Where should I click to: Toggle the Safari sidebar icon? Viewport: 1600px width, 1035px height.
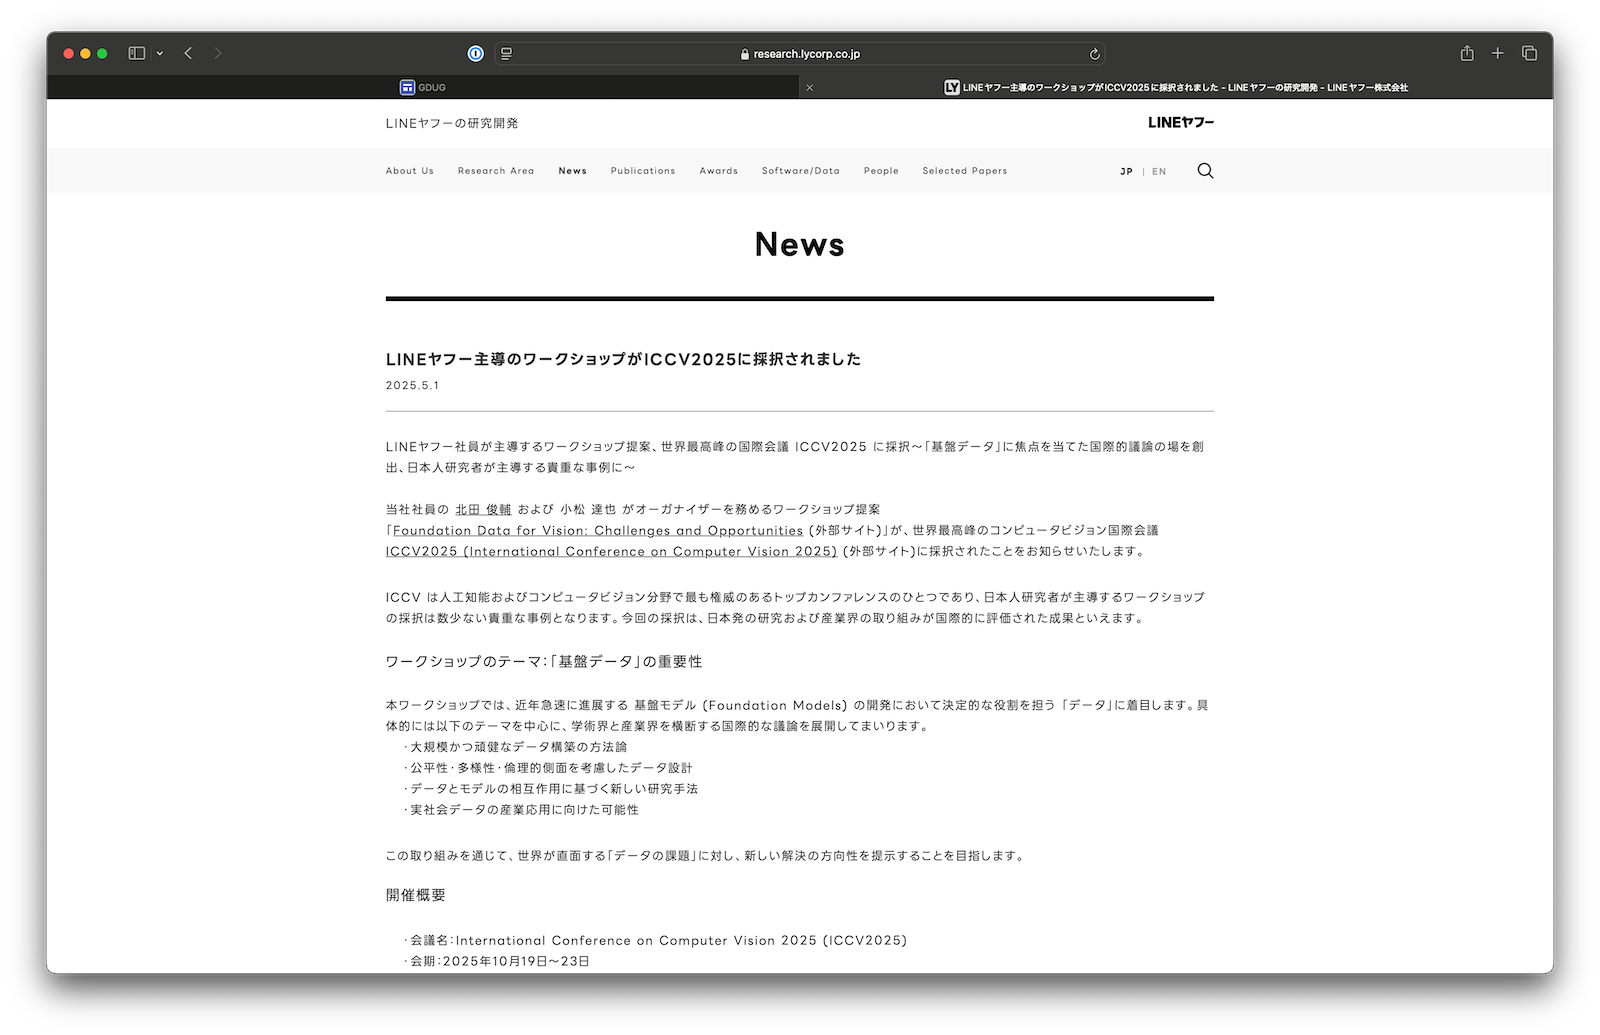click(x=135, y=53)
